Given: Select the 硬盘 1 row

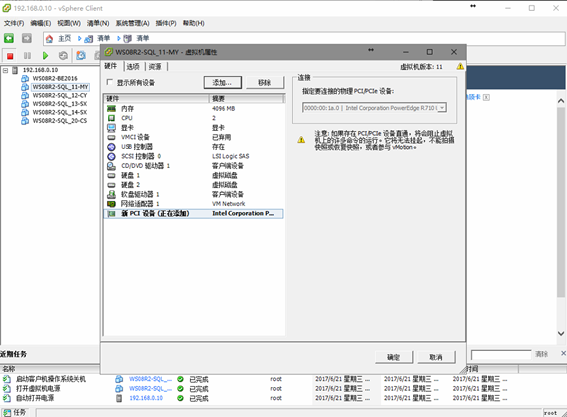Looking at the screenshot, I should tap(193, 175).
